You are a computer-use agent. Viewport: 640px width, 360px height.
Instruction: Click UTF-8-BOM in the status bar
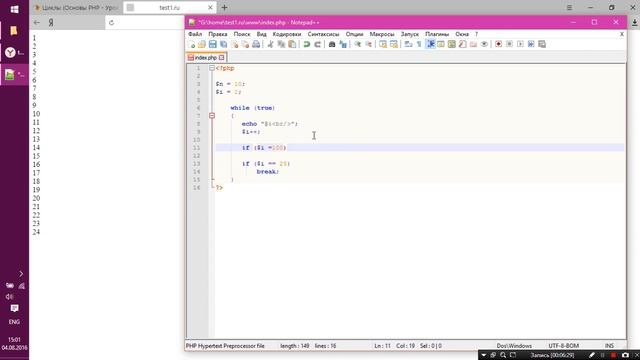point(563,346)
